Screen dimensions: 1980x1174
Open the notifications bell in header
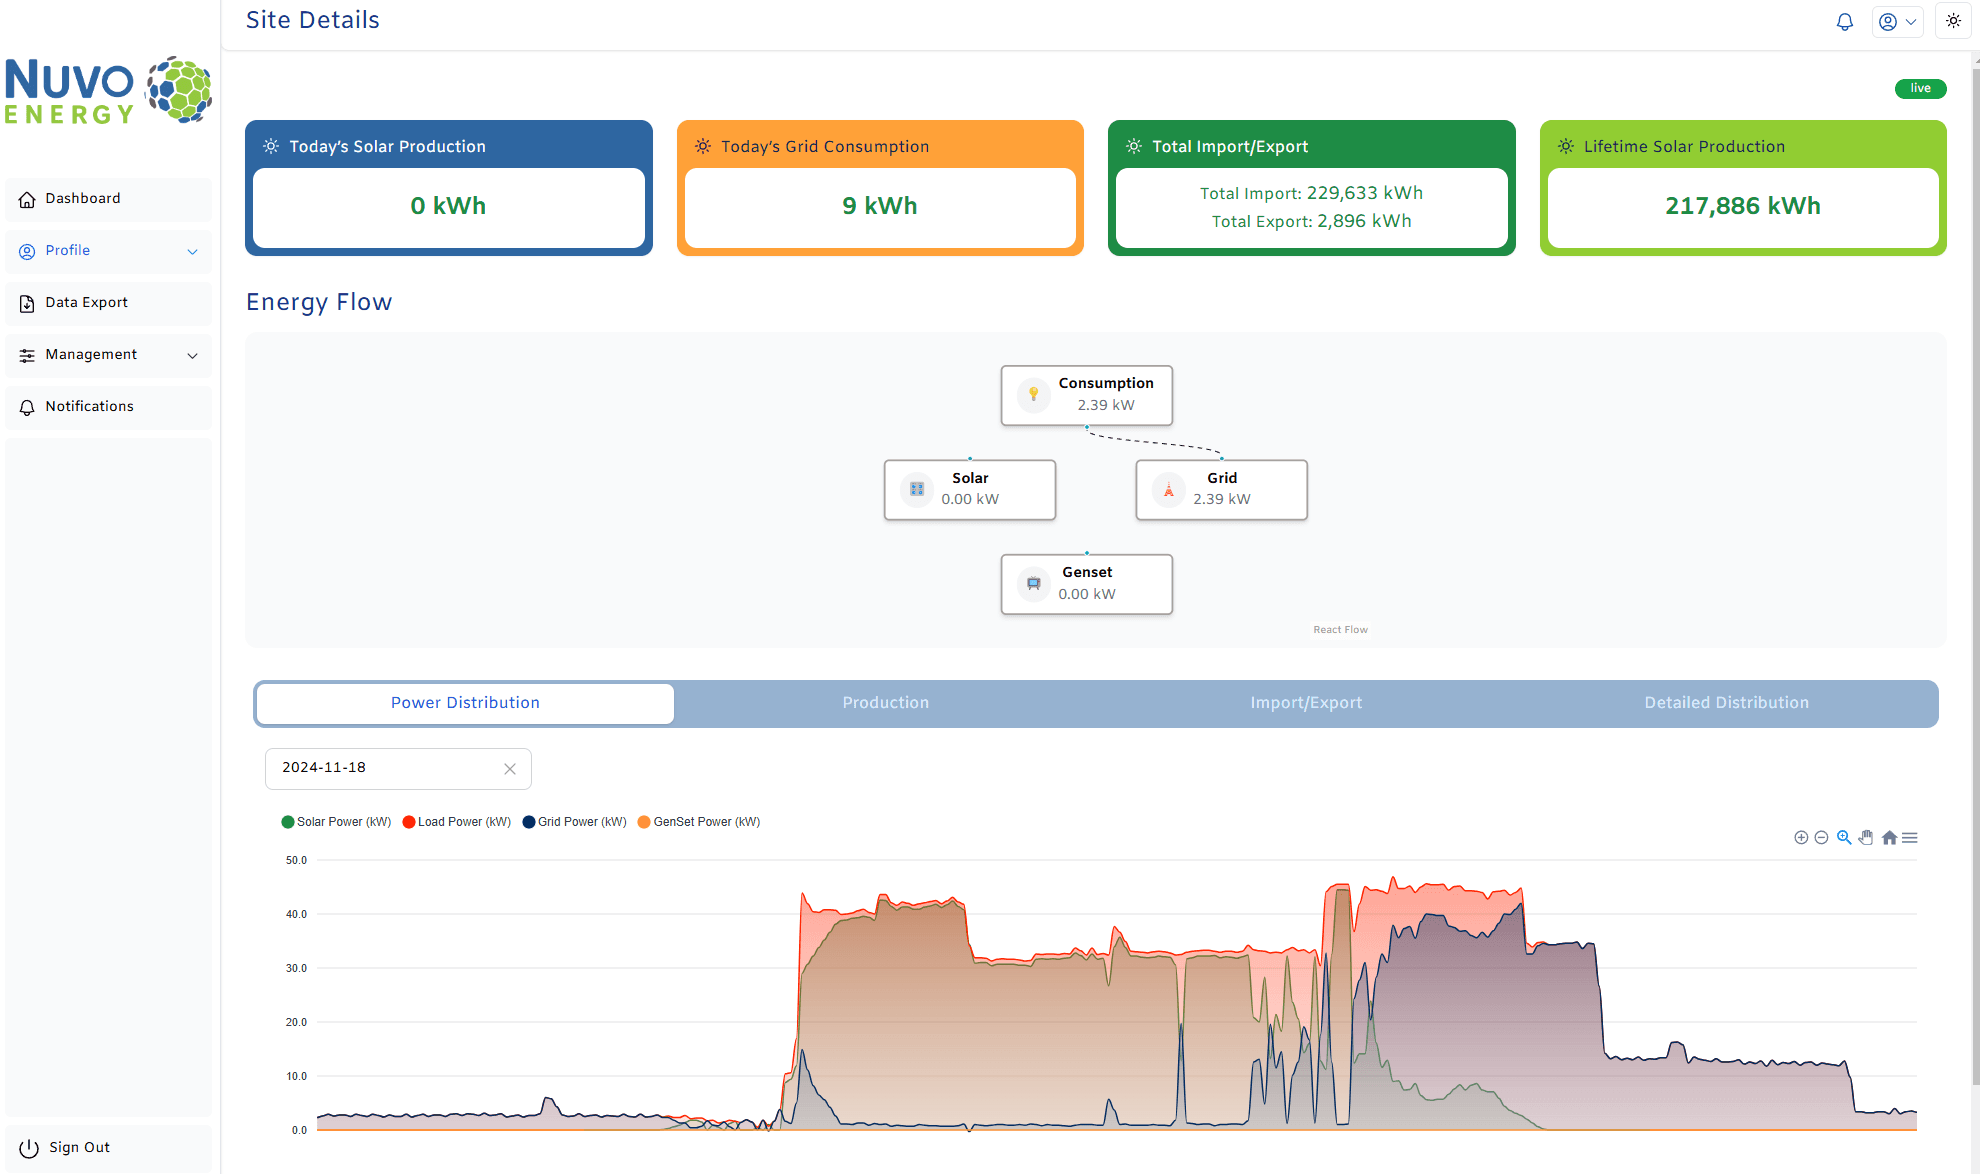tap(1845, 22)
